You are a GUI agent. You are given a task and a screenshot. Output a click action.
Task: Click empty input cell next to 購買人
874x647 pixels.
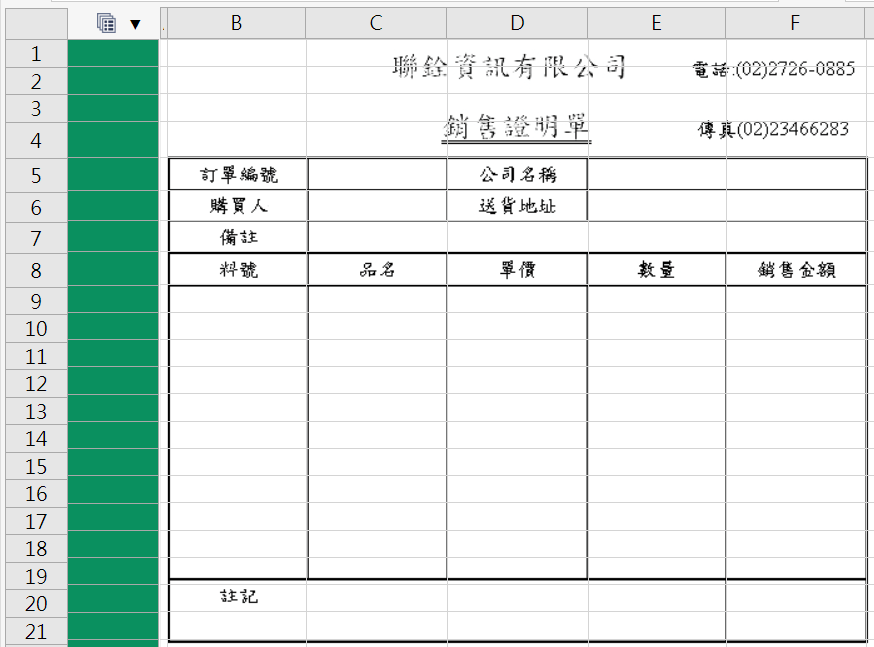377,206
